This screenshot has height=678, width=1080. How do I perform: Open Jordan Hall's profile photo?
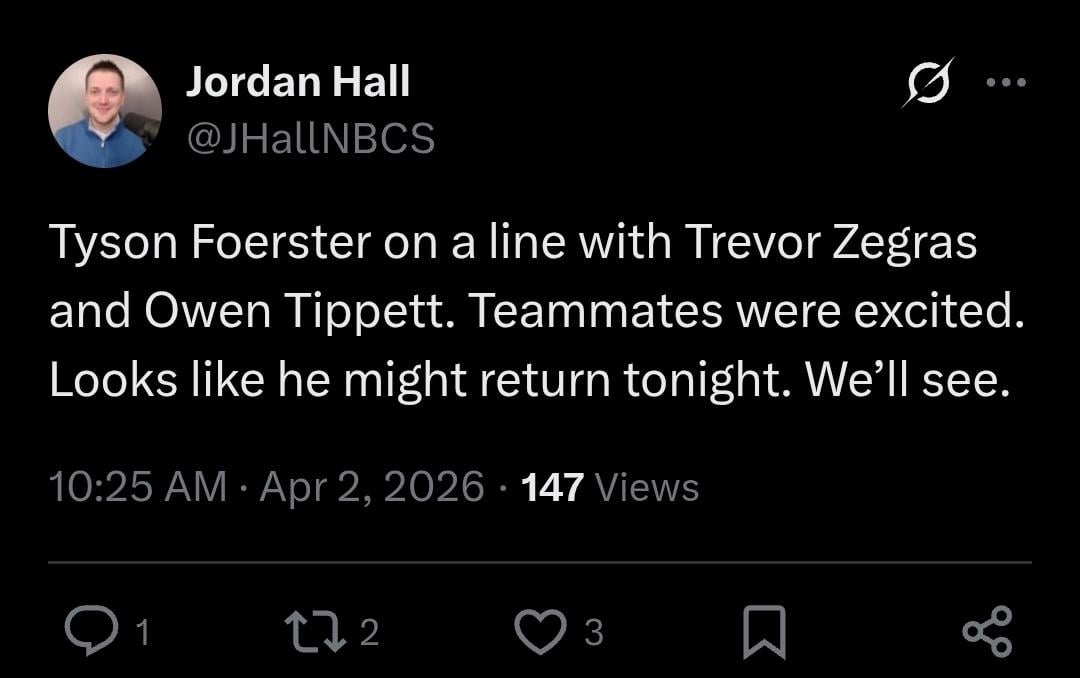[x=104, y=110]
